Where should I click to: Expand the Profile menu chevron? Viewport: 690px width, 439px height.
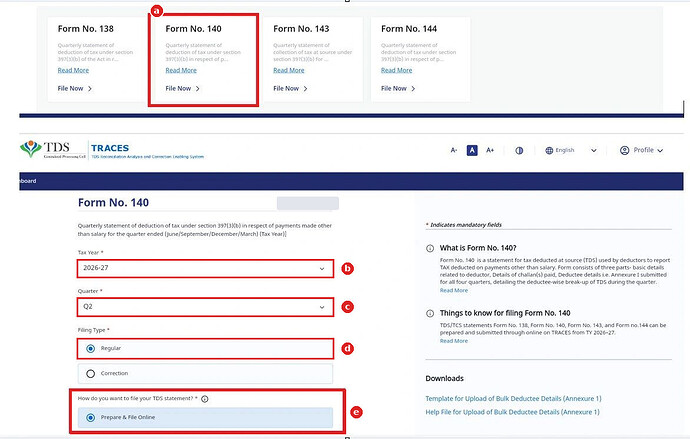(660, 150)
